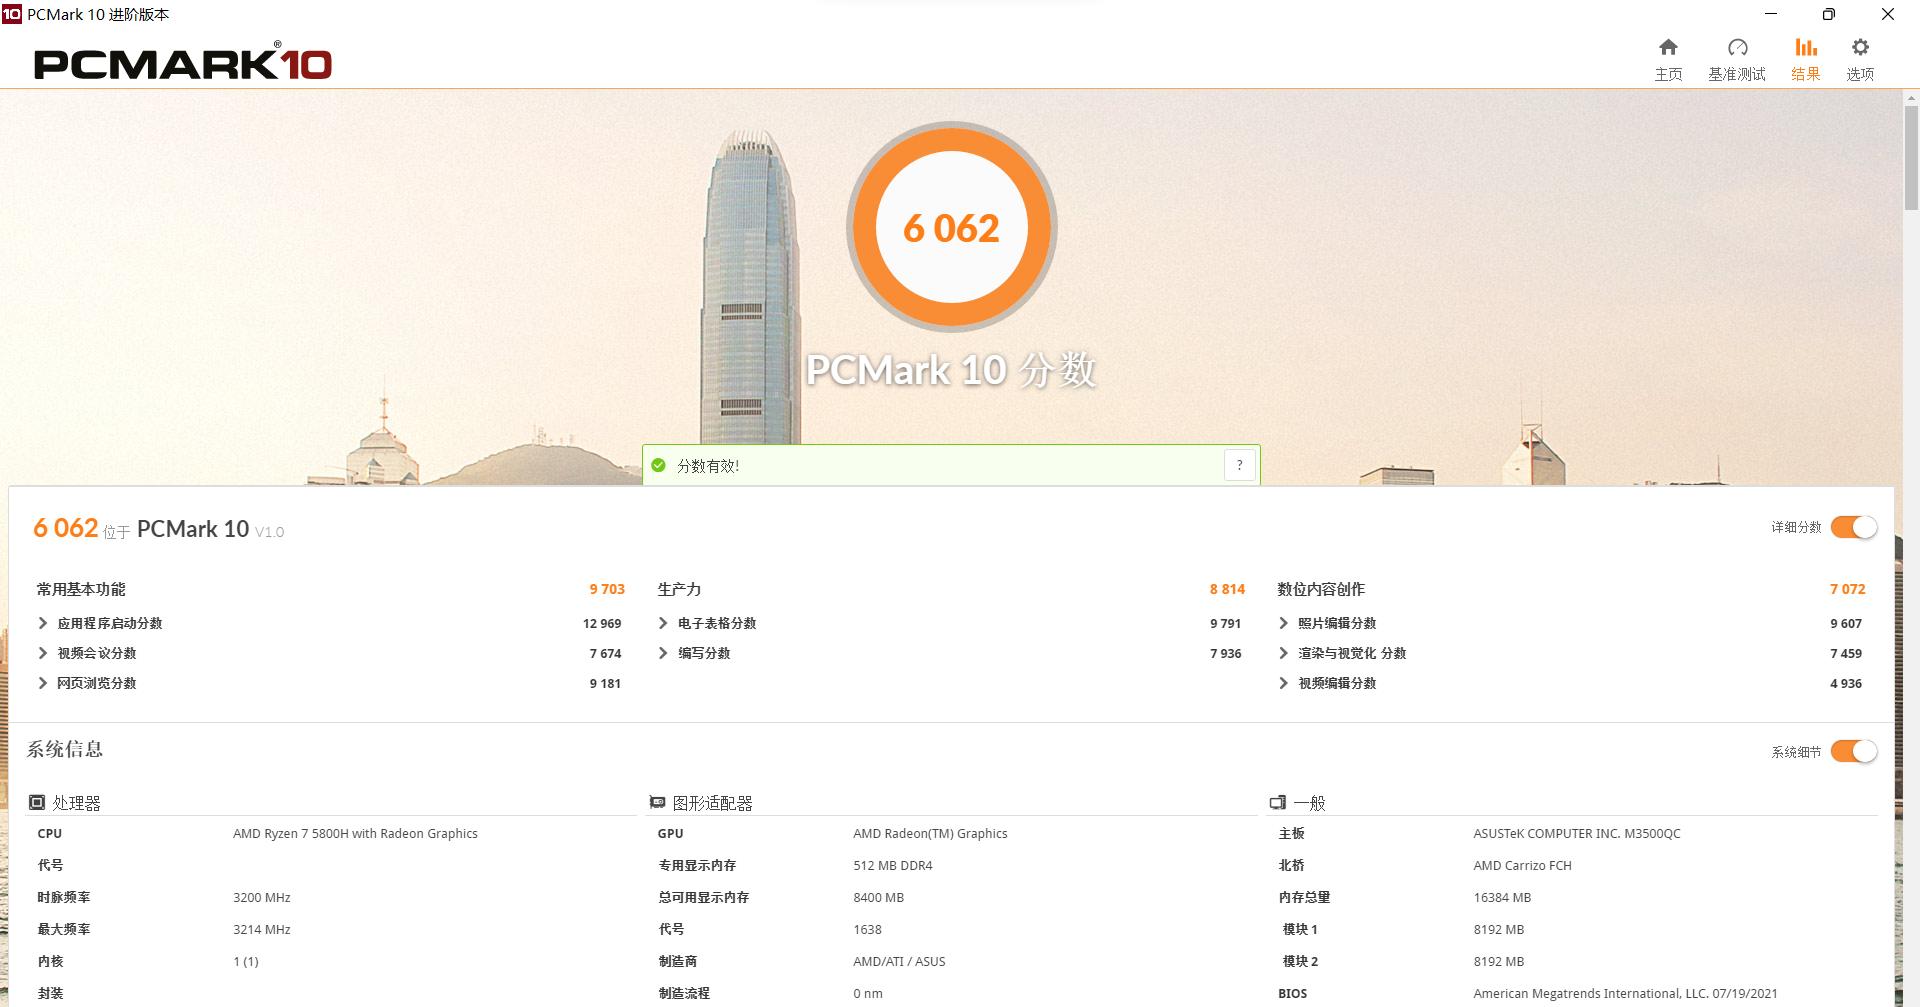Click the 图形适配器 graphics adapter icon
Image resolution: width=1920 pixels, height=1007 pixels.
658,801
